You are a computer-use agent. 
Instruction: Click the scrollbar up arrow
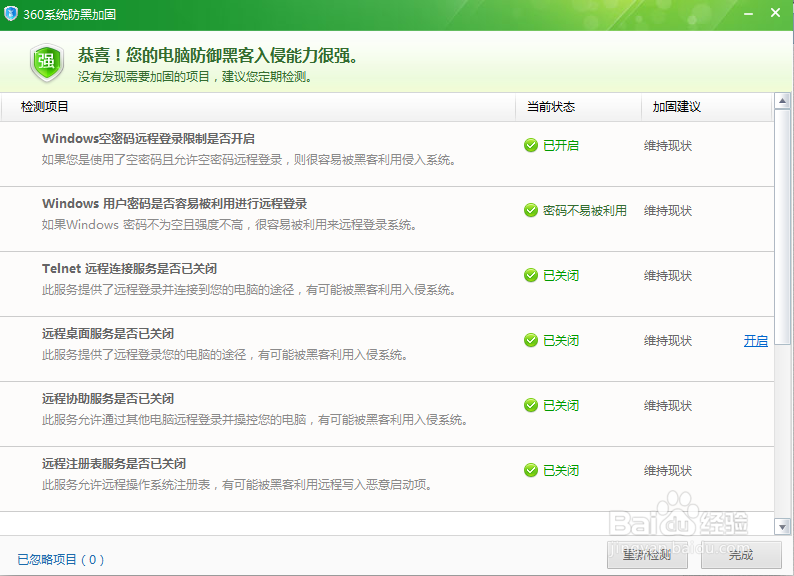tap(782, 101)
